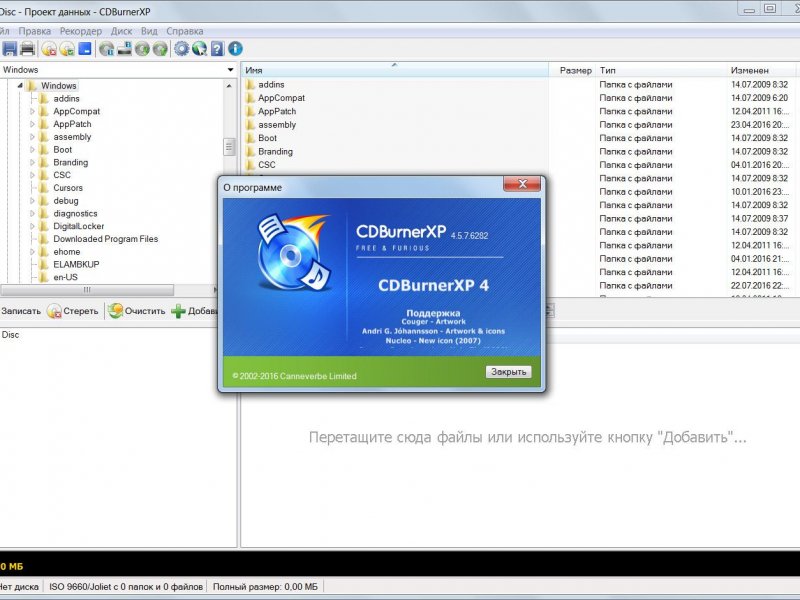This screenshot has width=800, height=600.
Task: Select en-US in the folder tree
Action: click(x=66, y=277)
